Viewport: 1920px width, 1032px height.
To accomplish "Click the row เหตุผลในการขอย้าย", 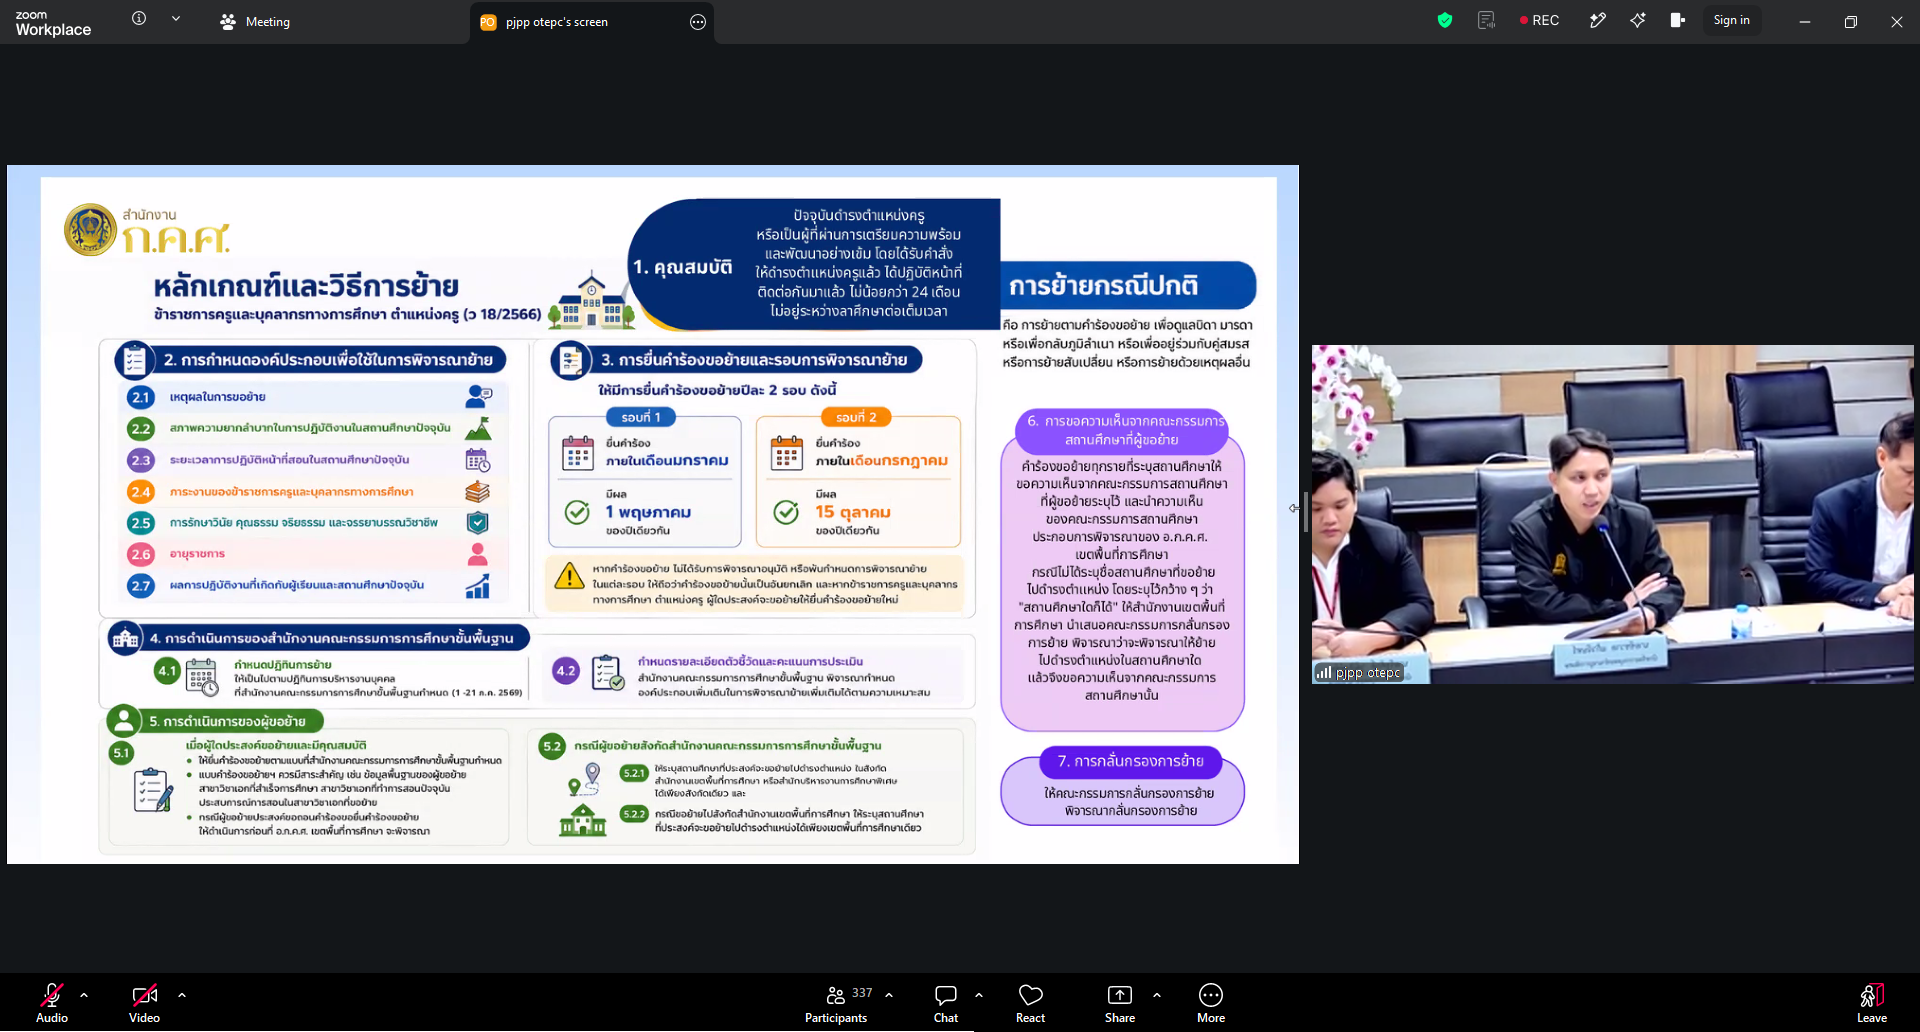I will click(313, 397).
